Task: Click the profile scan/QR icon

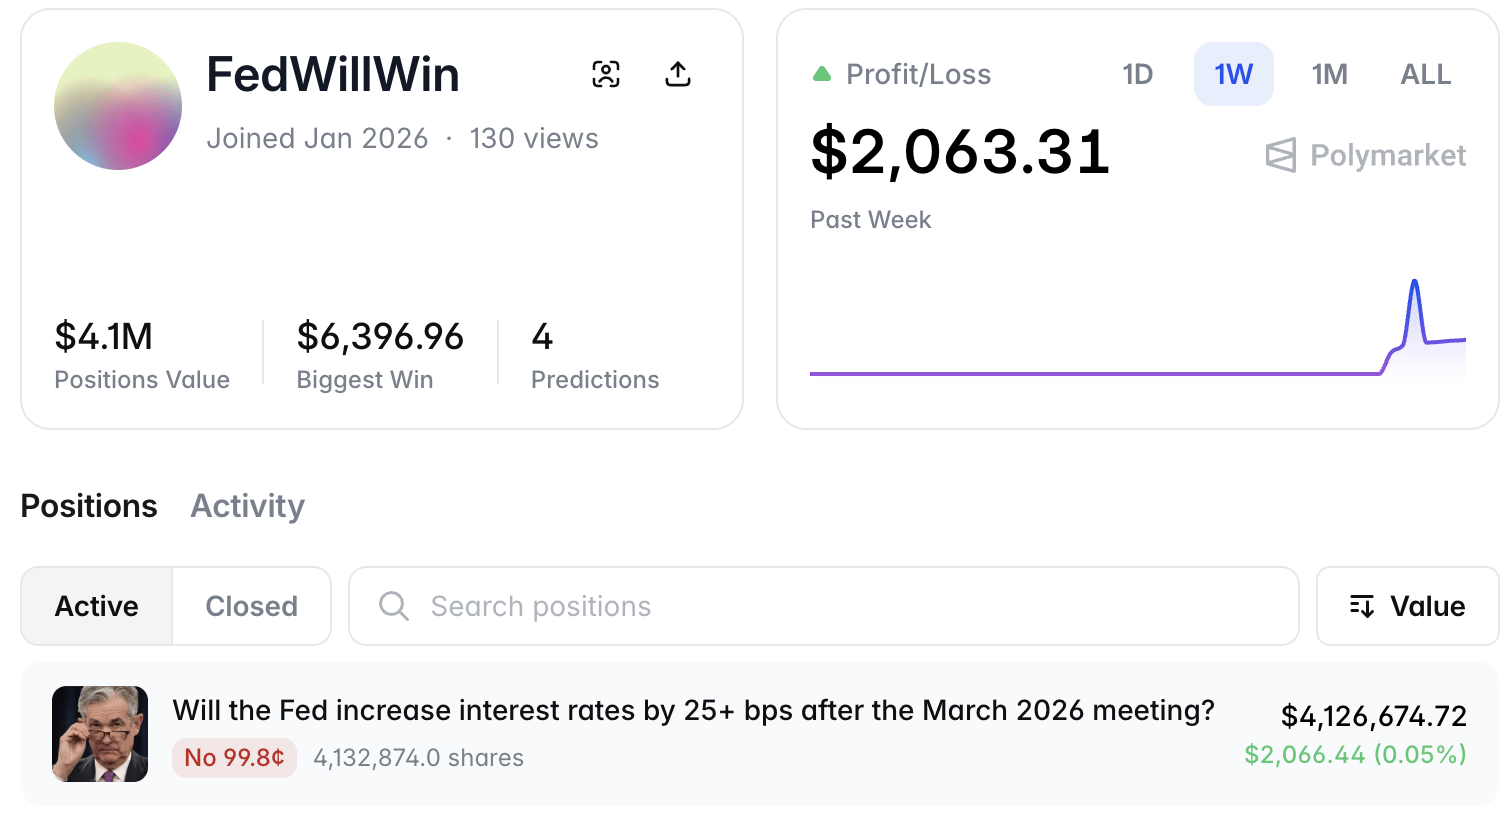Action: 606,74
